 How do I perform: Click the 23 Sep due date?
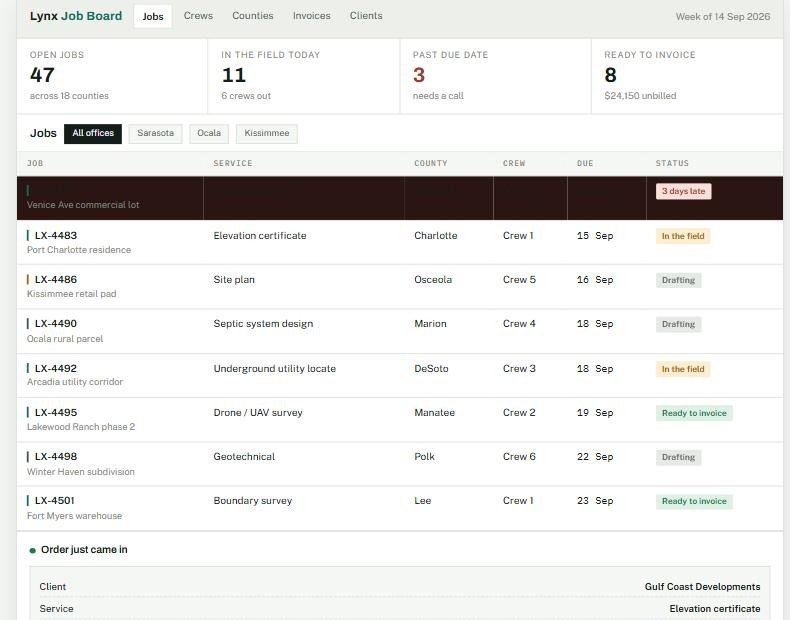pyautogui.click(x=595, y=501)
